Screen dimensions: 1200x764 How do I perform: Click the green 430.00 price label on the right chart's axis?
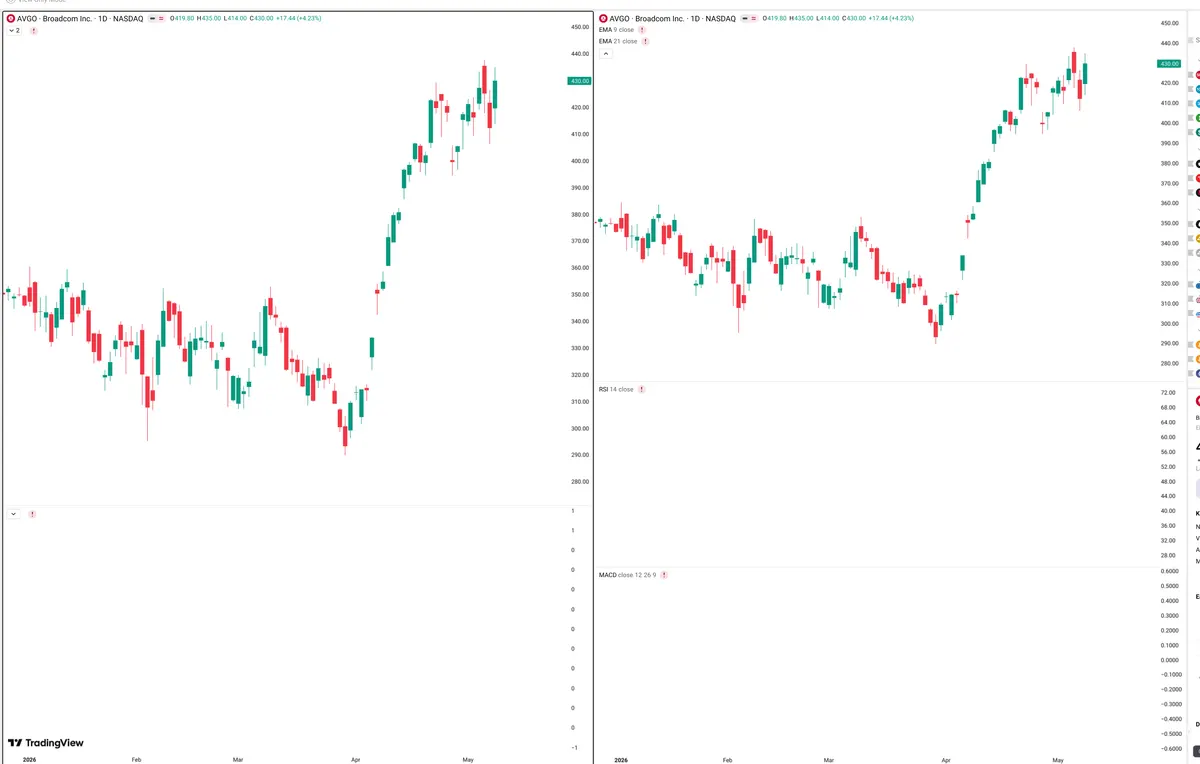(x=1168, y=63)
